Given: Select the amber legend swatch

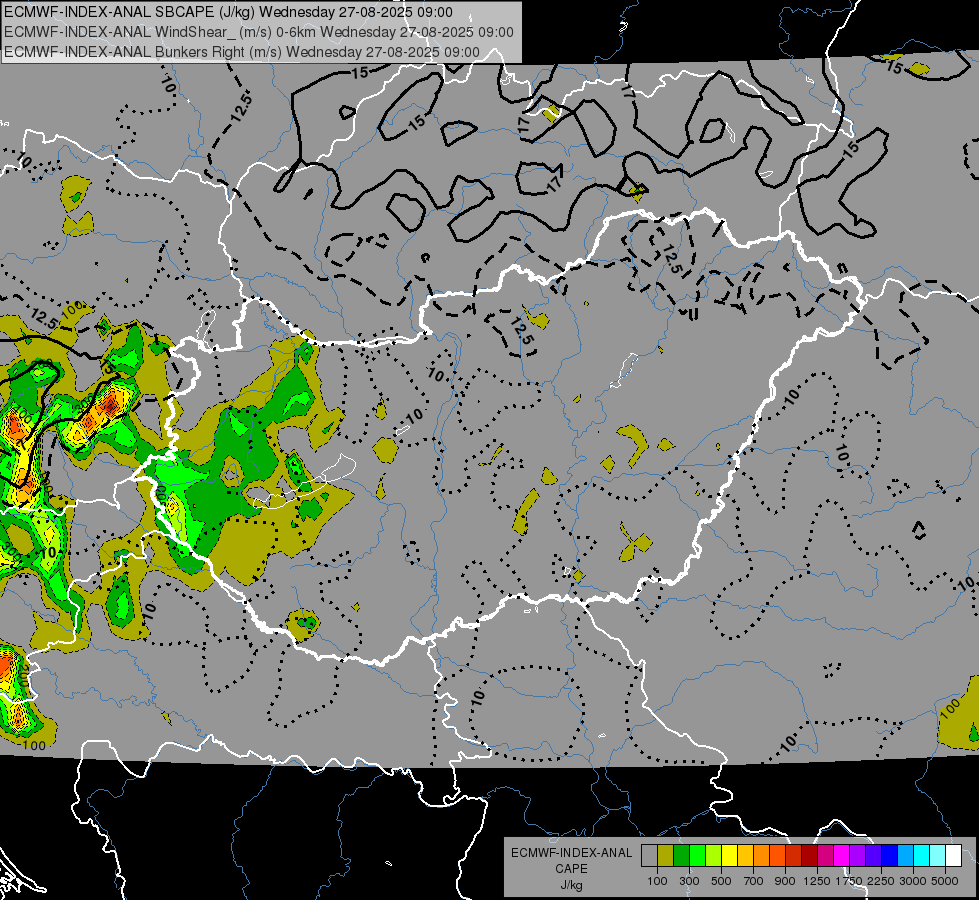Looking at the screenshot, I should (x=745, y=856).
